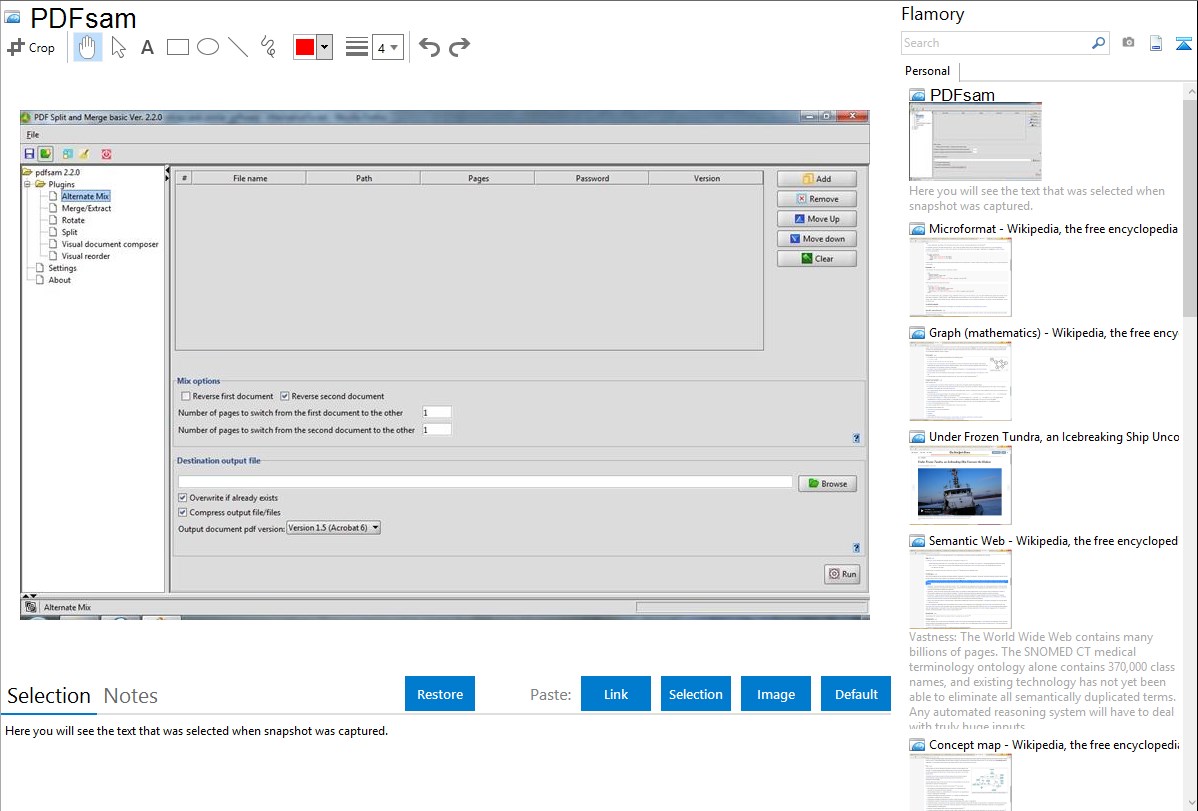Click the yellow broom icon in PDFsam
Viewport: 1198px width, 811px height.
(84, 154)
